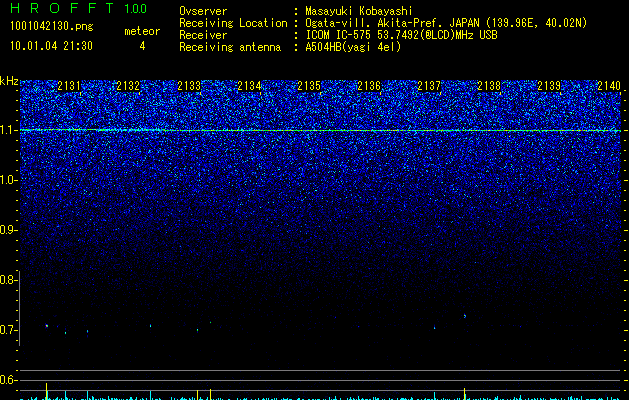Click the 2139 time marker
Screen dimensions: 629x400
click(549, 86)
